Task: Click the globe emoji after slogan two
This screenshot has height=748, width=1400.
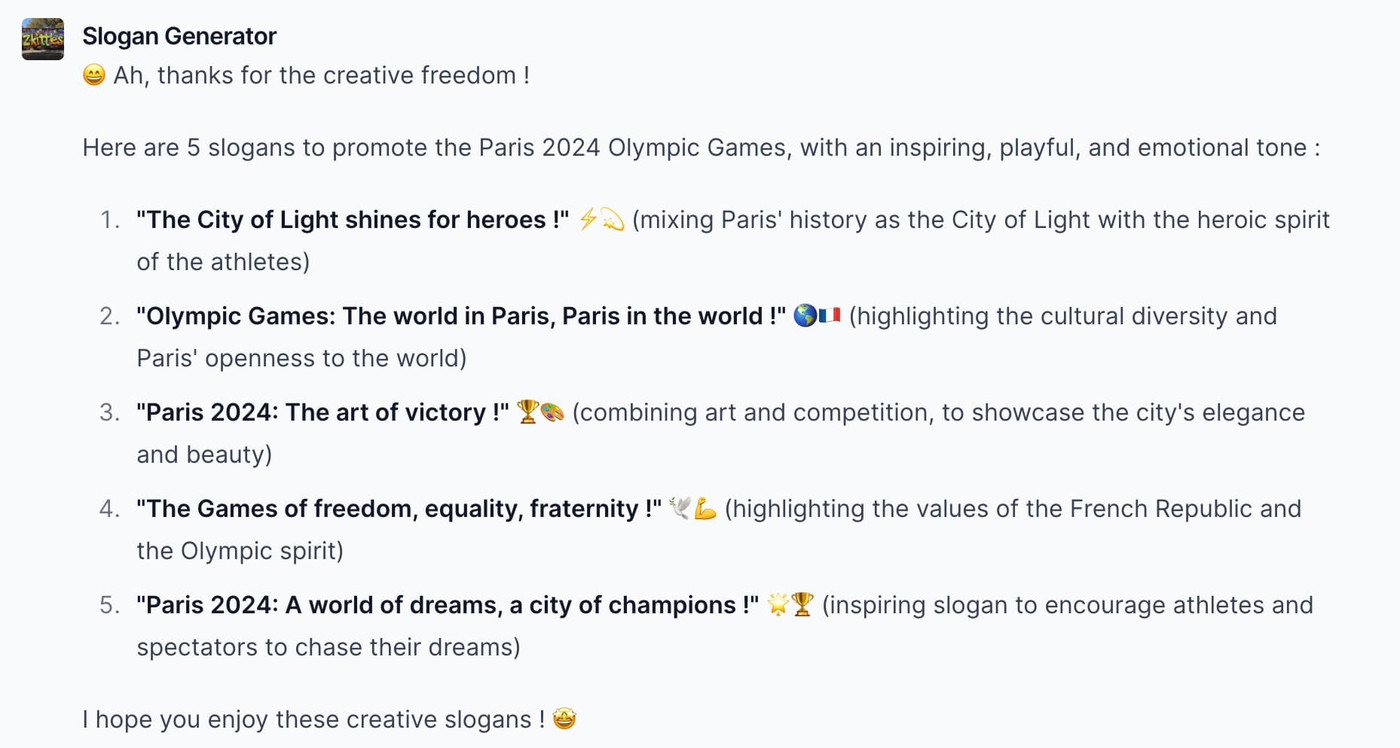Action: pos(805,316)
